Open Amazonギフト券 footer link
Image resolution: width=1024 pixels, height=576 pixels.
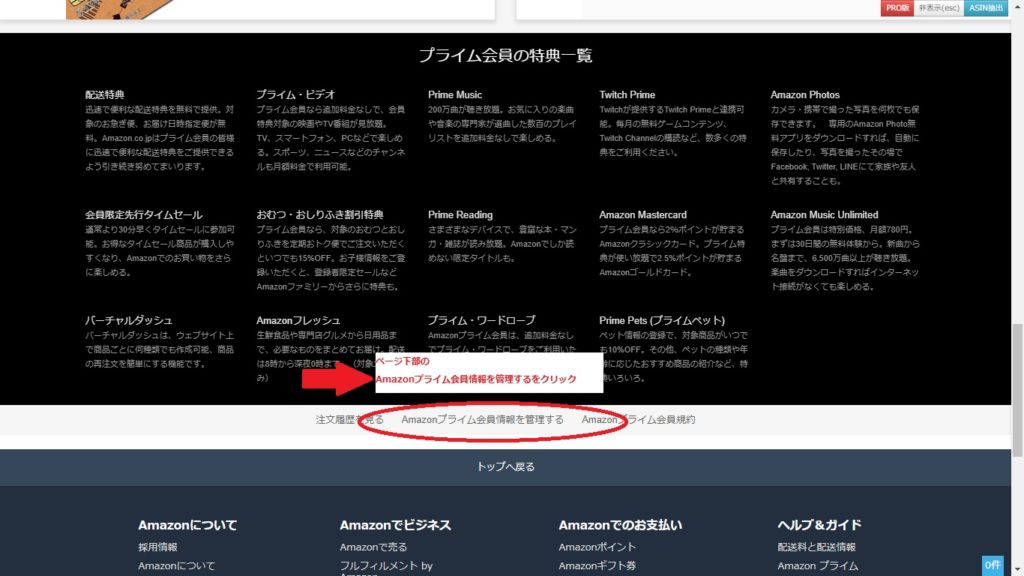point(597,566)
